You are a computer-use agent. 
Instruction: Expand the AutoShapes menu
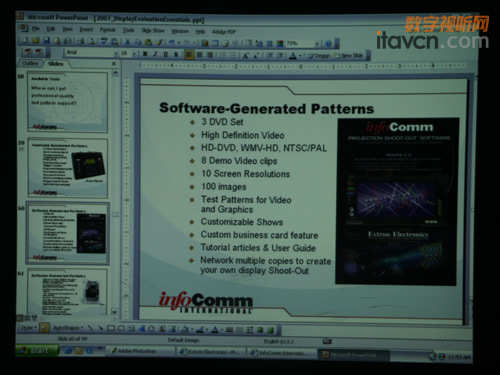68,328
